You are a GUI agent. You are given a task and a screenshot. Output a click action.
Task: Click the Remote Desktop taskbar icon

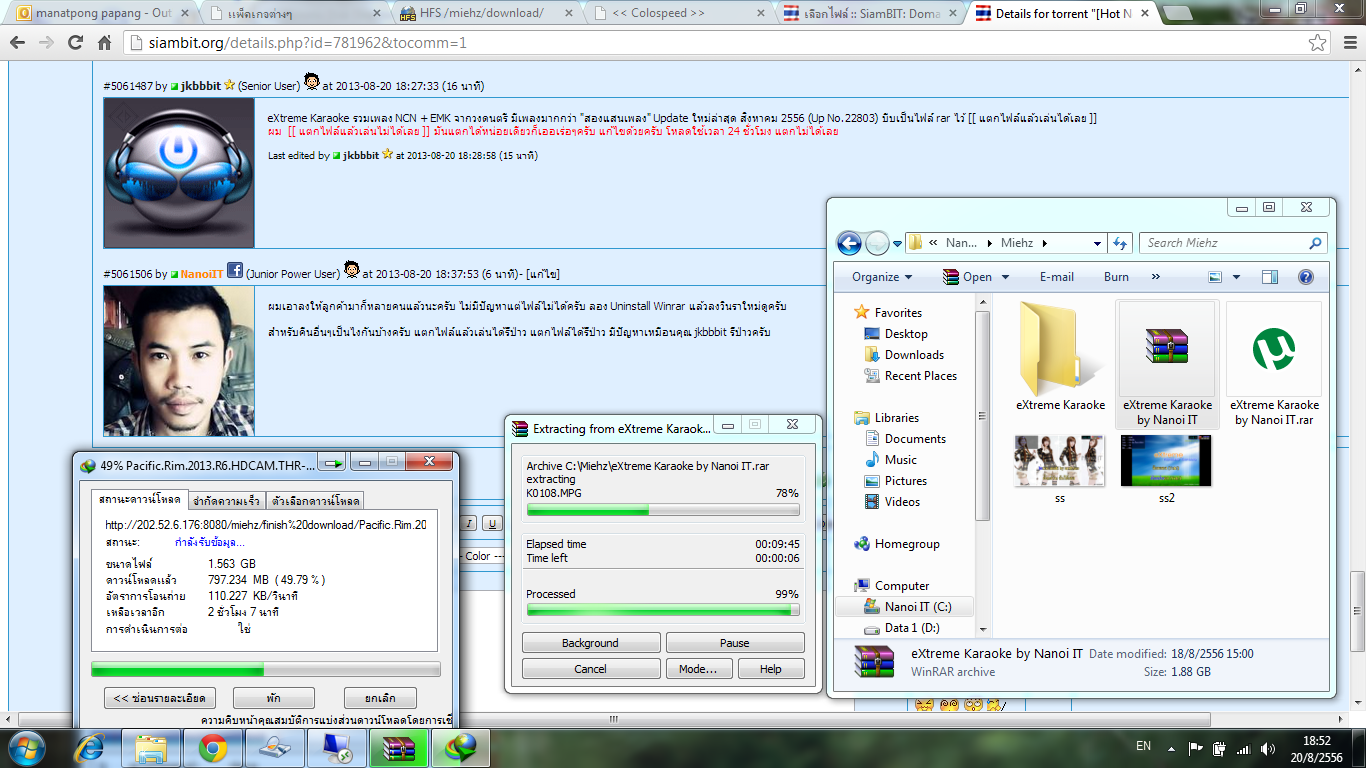(x=336, y=747)
